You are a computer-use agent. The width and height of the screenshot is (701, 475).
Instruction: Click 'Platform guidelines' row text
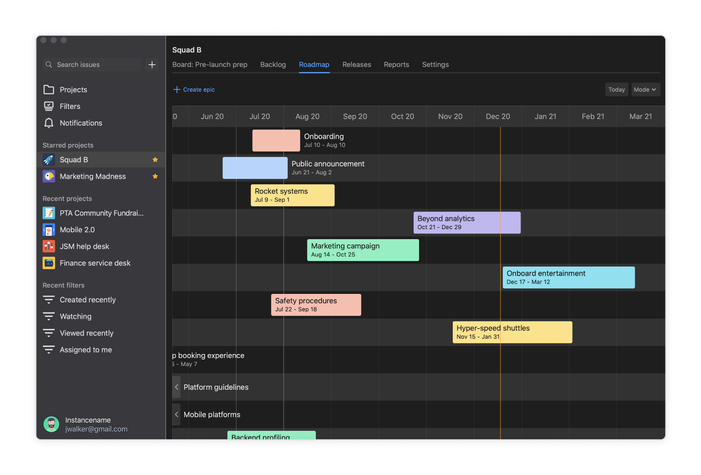click(216, 387)
